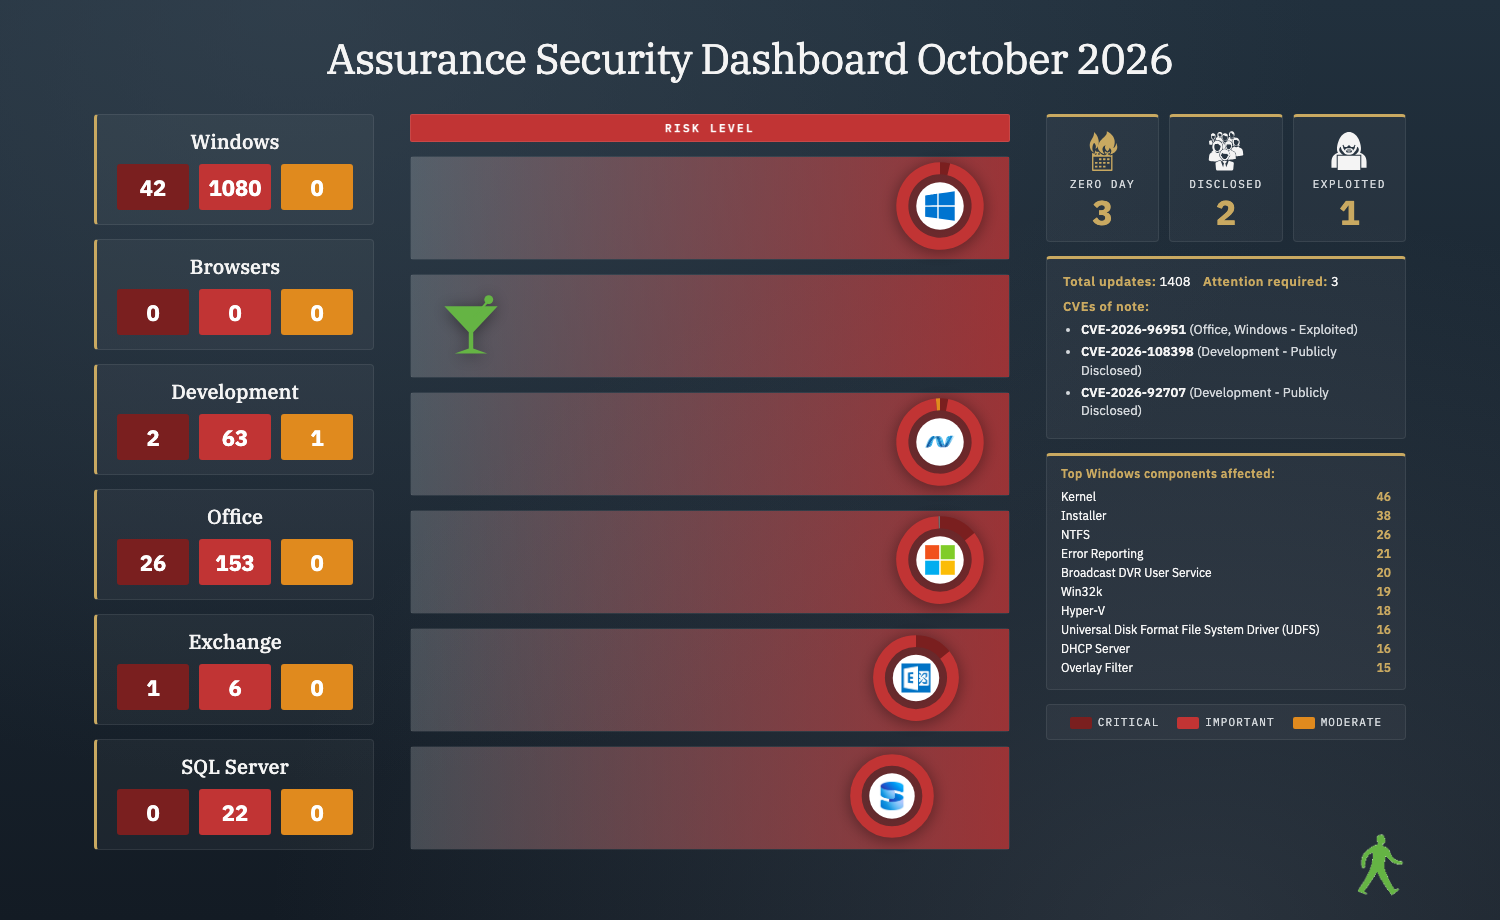Select Development moderate count 1
The height and width of the screenshot is (920, 1500).
(x=317, y=437)
